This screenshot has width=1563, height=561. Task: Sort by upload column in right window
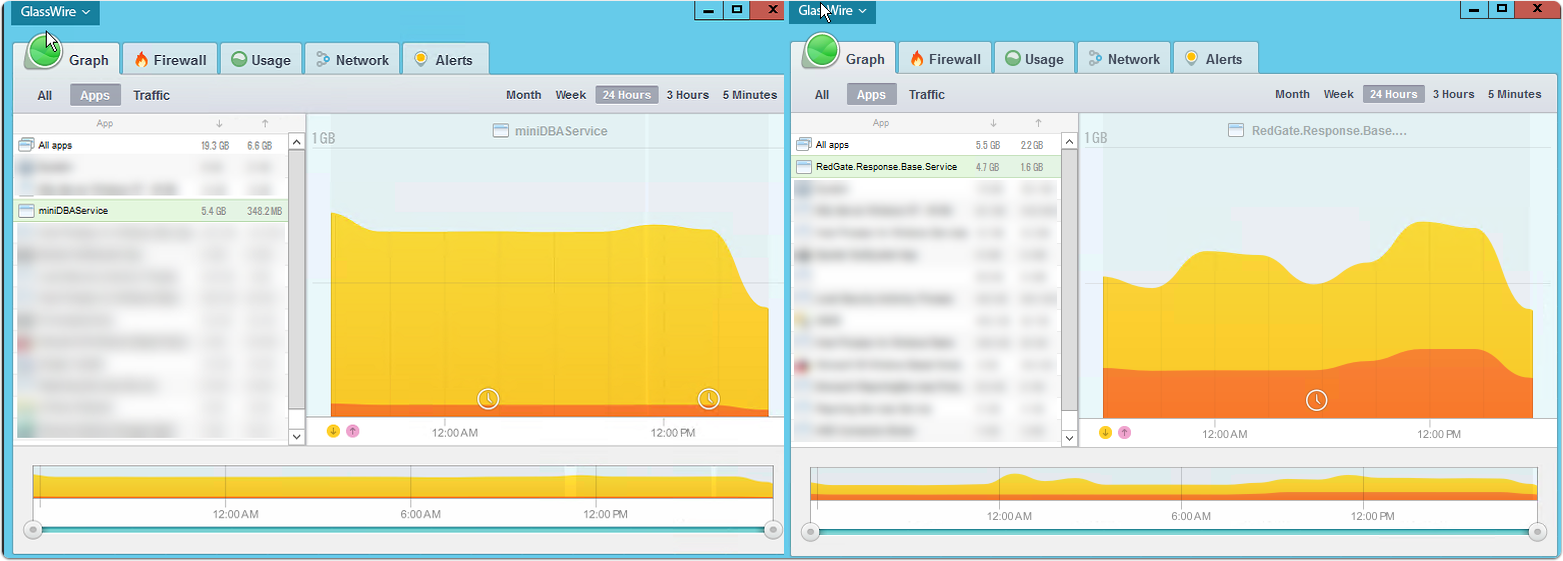[x=1039, y=123]
